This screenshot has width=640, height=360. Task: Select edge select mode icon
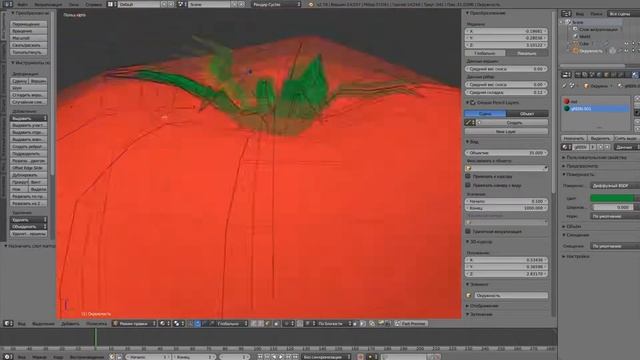coord(261,323)
